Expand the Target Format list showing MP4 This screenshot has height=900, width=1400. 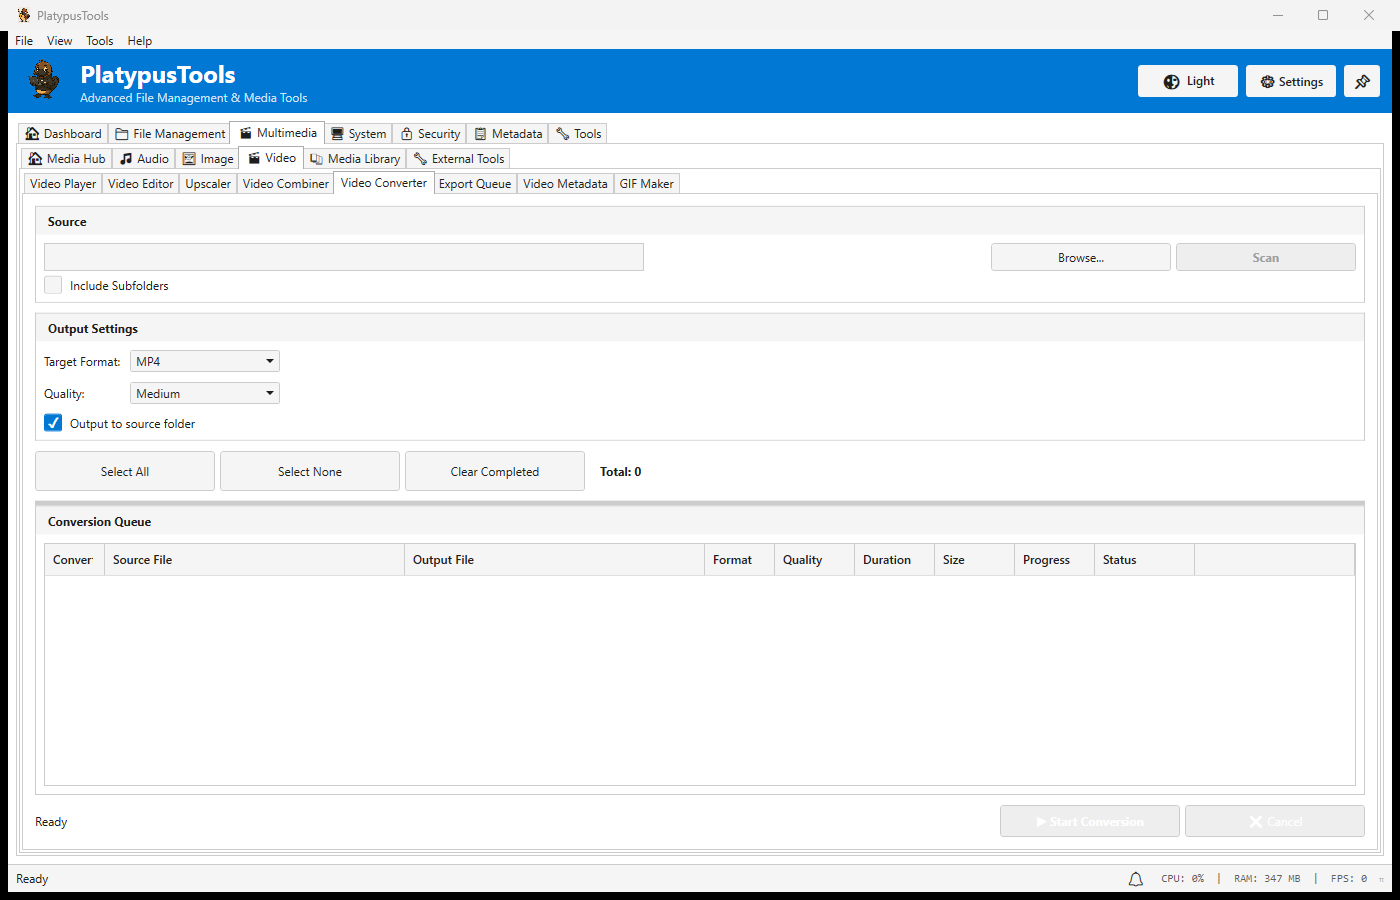(x=204, y=361)
